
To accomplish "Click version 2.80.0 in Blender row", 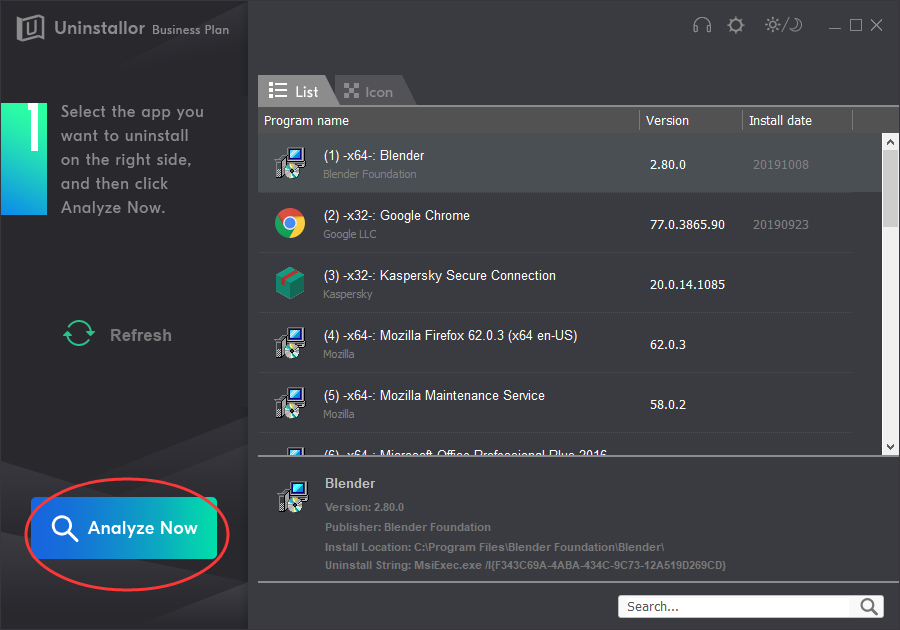I will point(668,165).
